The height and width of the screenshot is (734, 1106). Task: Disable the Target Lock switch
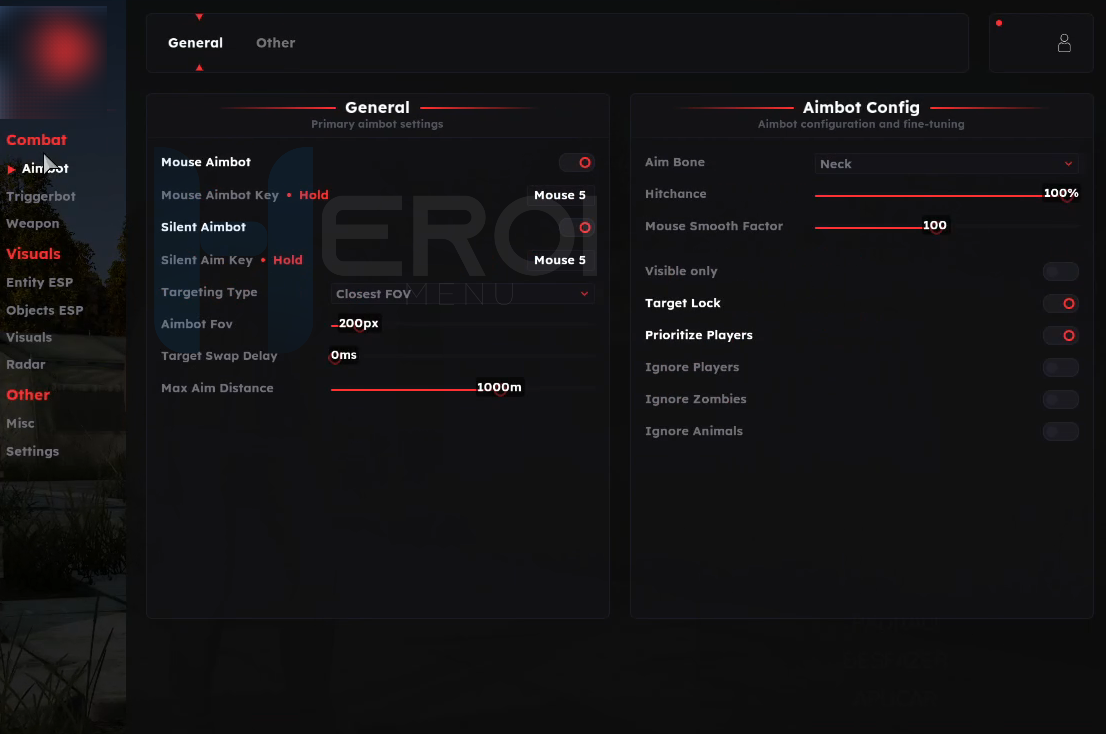[x=1060, y=303]
